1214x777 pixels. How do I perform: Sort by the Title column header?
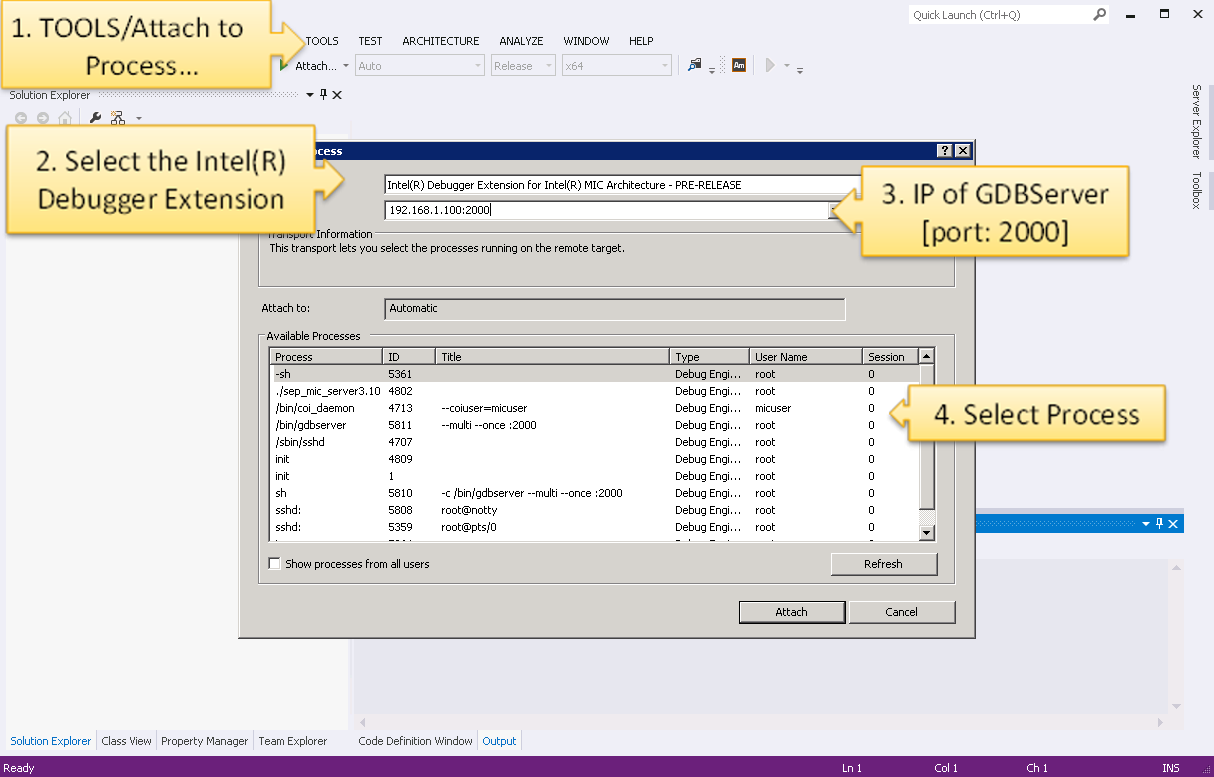552,356
